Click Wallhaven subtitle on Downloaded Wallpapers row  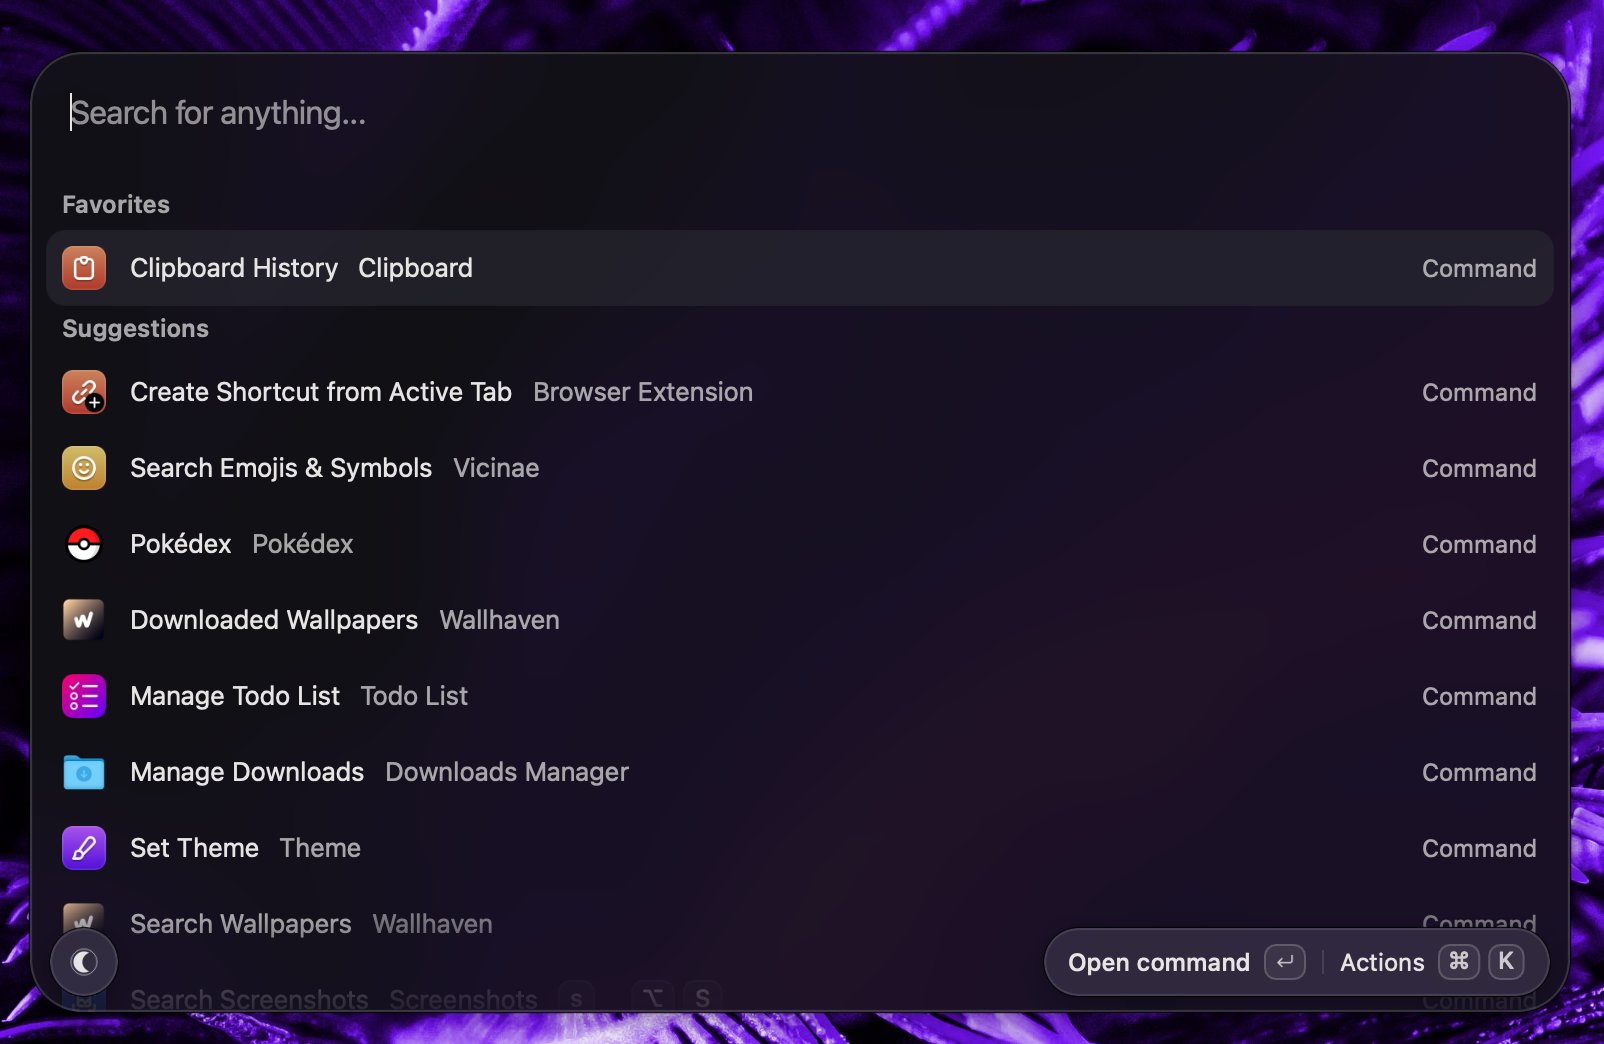500,620
